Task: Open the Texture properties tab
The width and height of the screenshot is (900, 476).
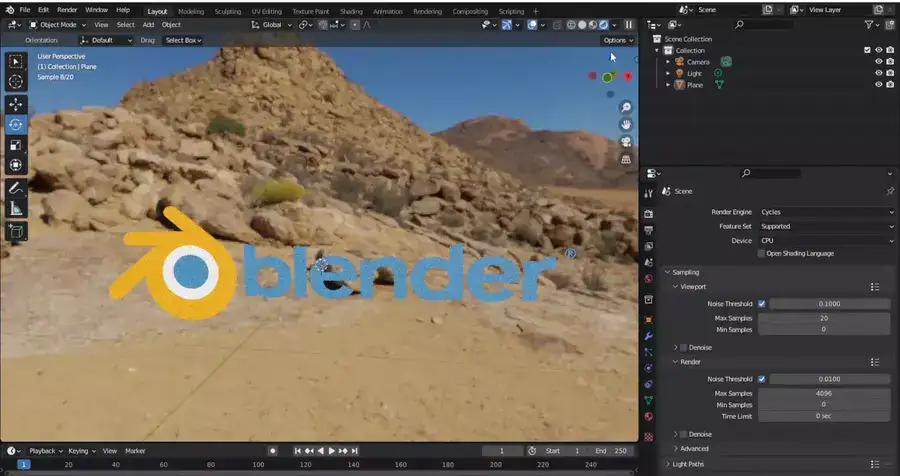Action: tap(649, 437)
